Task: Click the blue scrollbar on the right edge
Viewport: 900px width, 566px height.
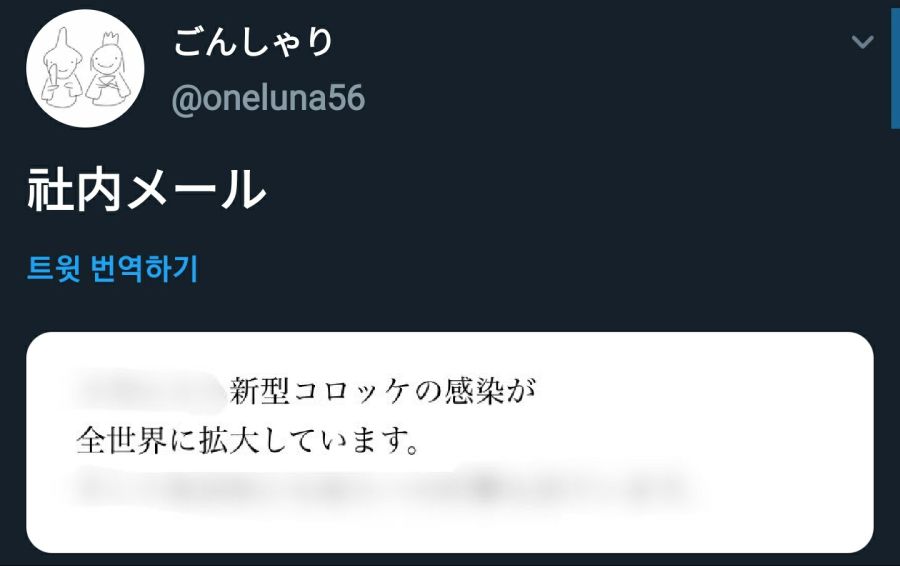Action: click(894, 66)
